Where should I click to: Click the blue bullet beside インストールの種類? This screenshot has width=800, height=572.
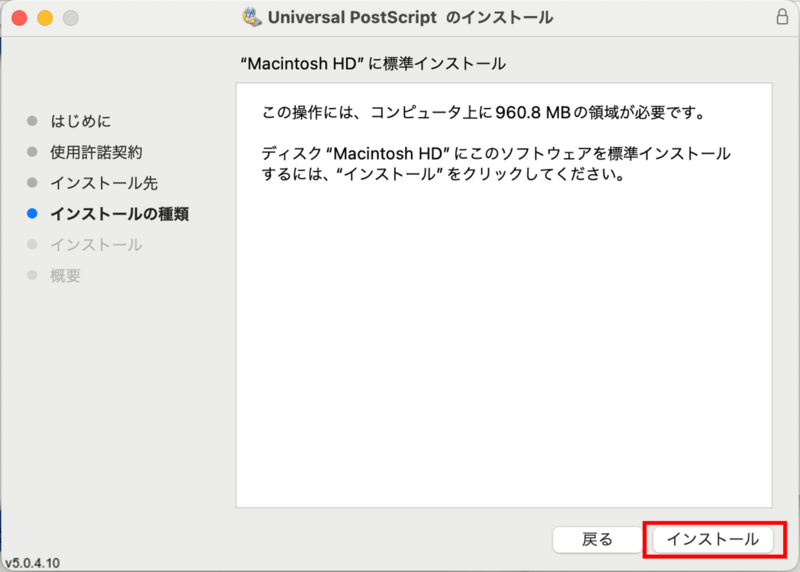tap(33, 214)
